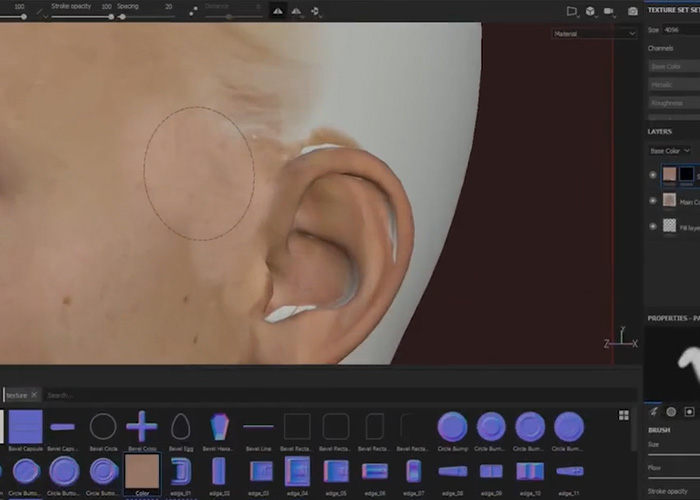The height and width of the screenshot is (500, 700).
Task: Pick the Bevel Circle alpha icon
Action: tap(103, 427)
